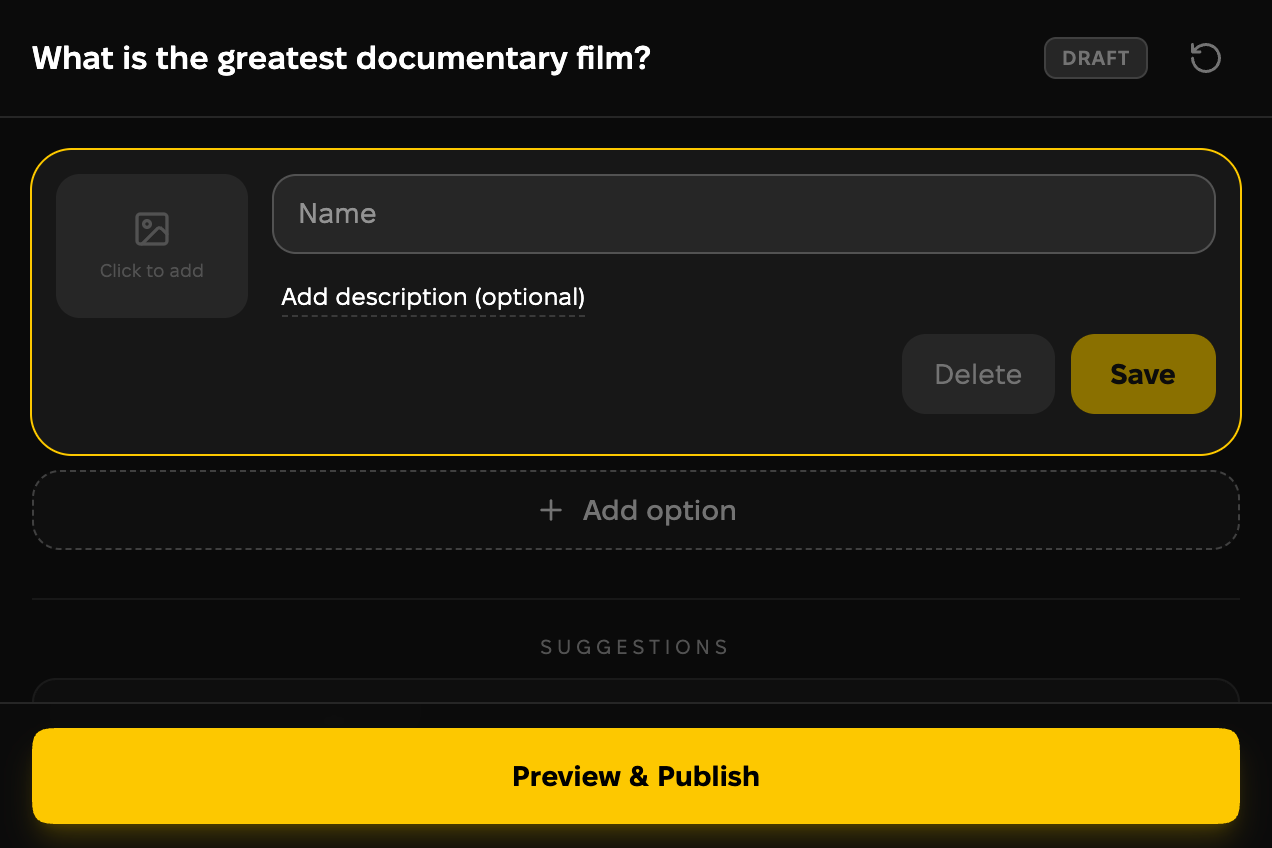
Task: Click Preview & Publish button
Action: pyautogui.click(x=636, y=776)
